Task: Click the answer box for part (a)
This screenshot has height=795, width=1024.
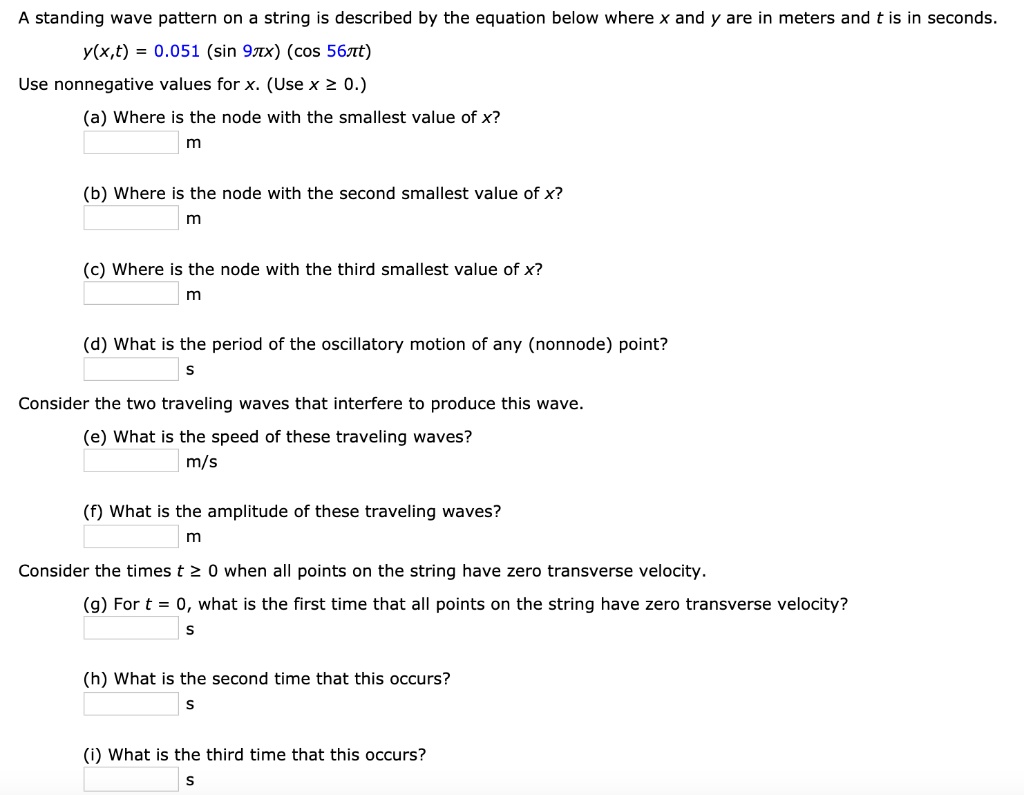Action: tap(131, 142)
